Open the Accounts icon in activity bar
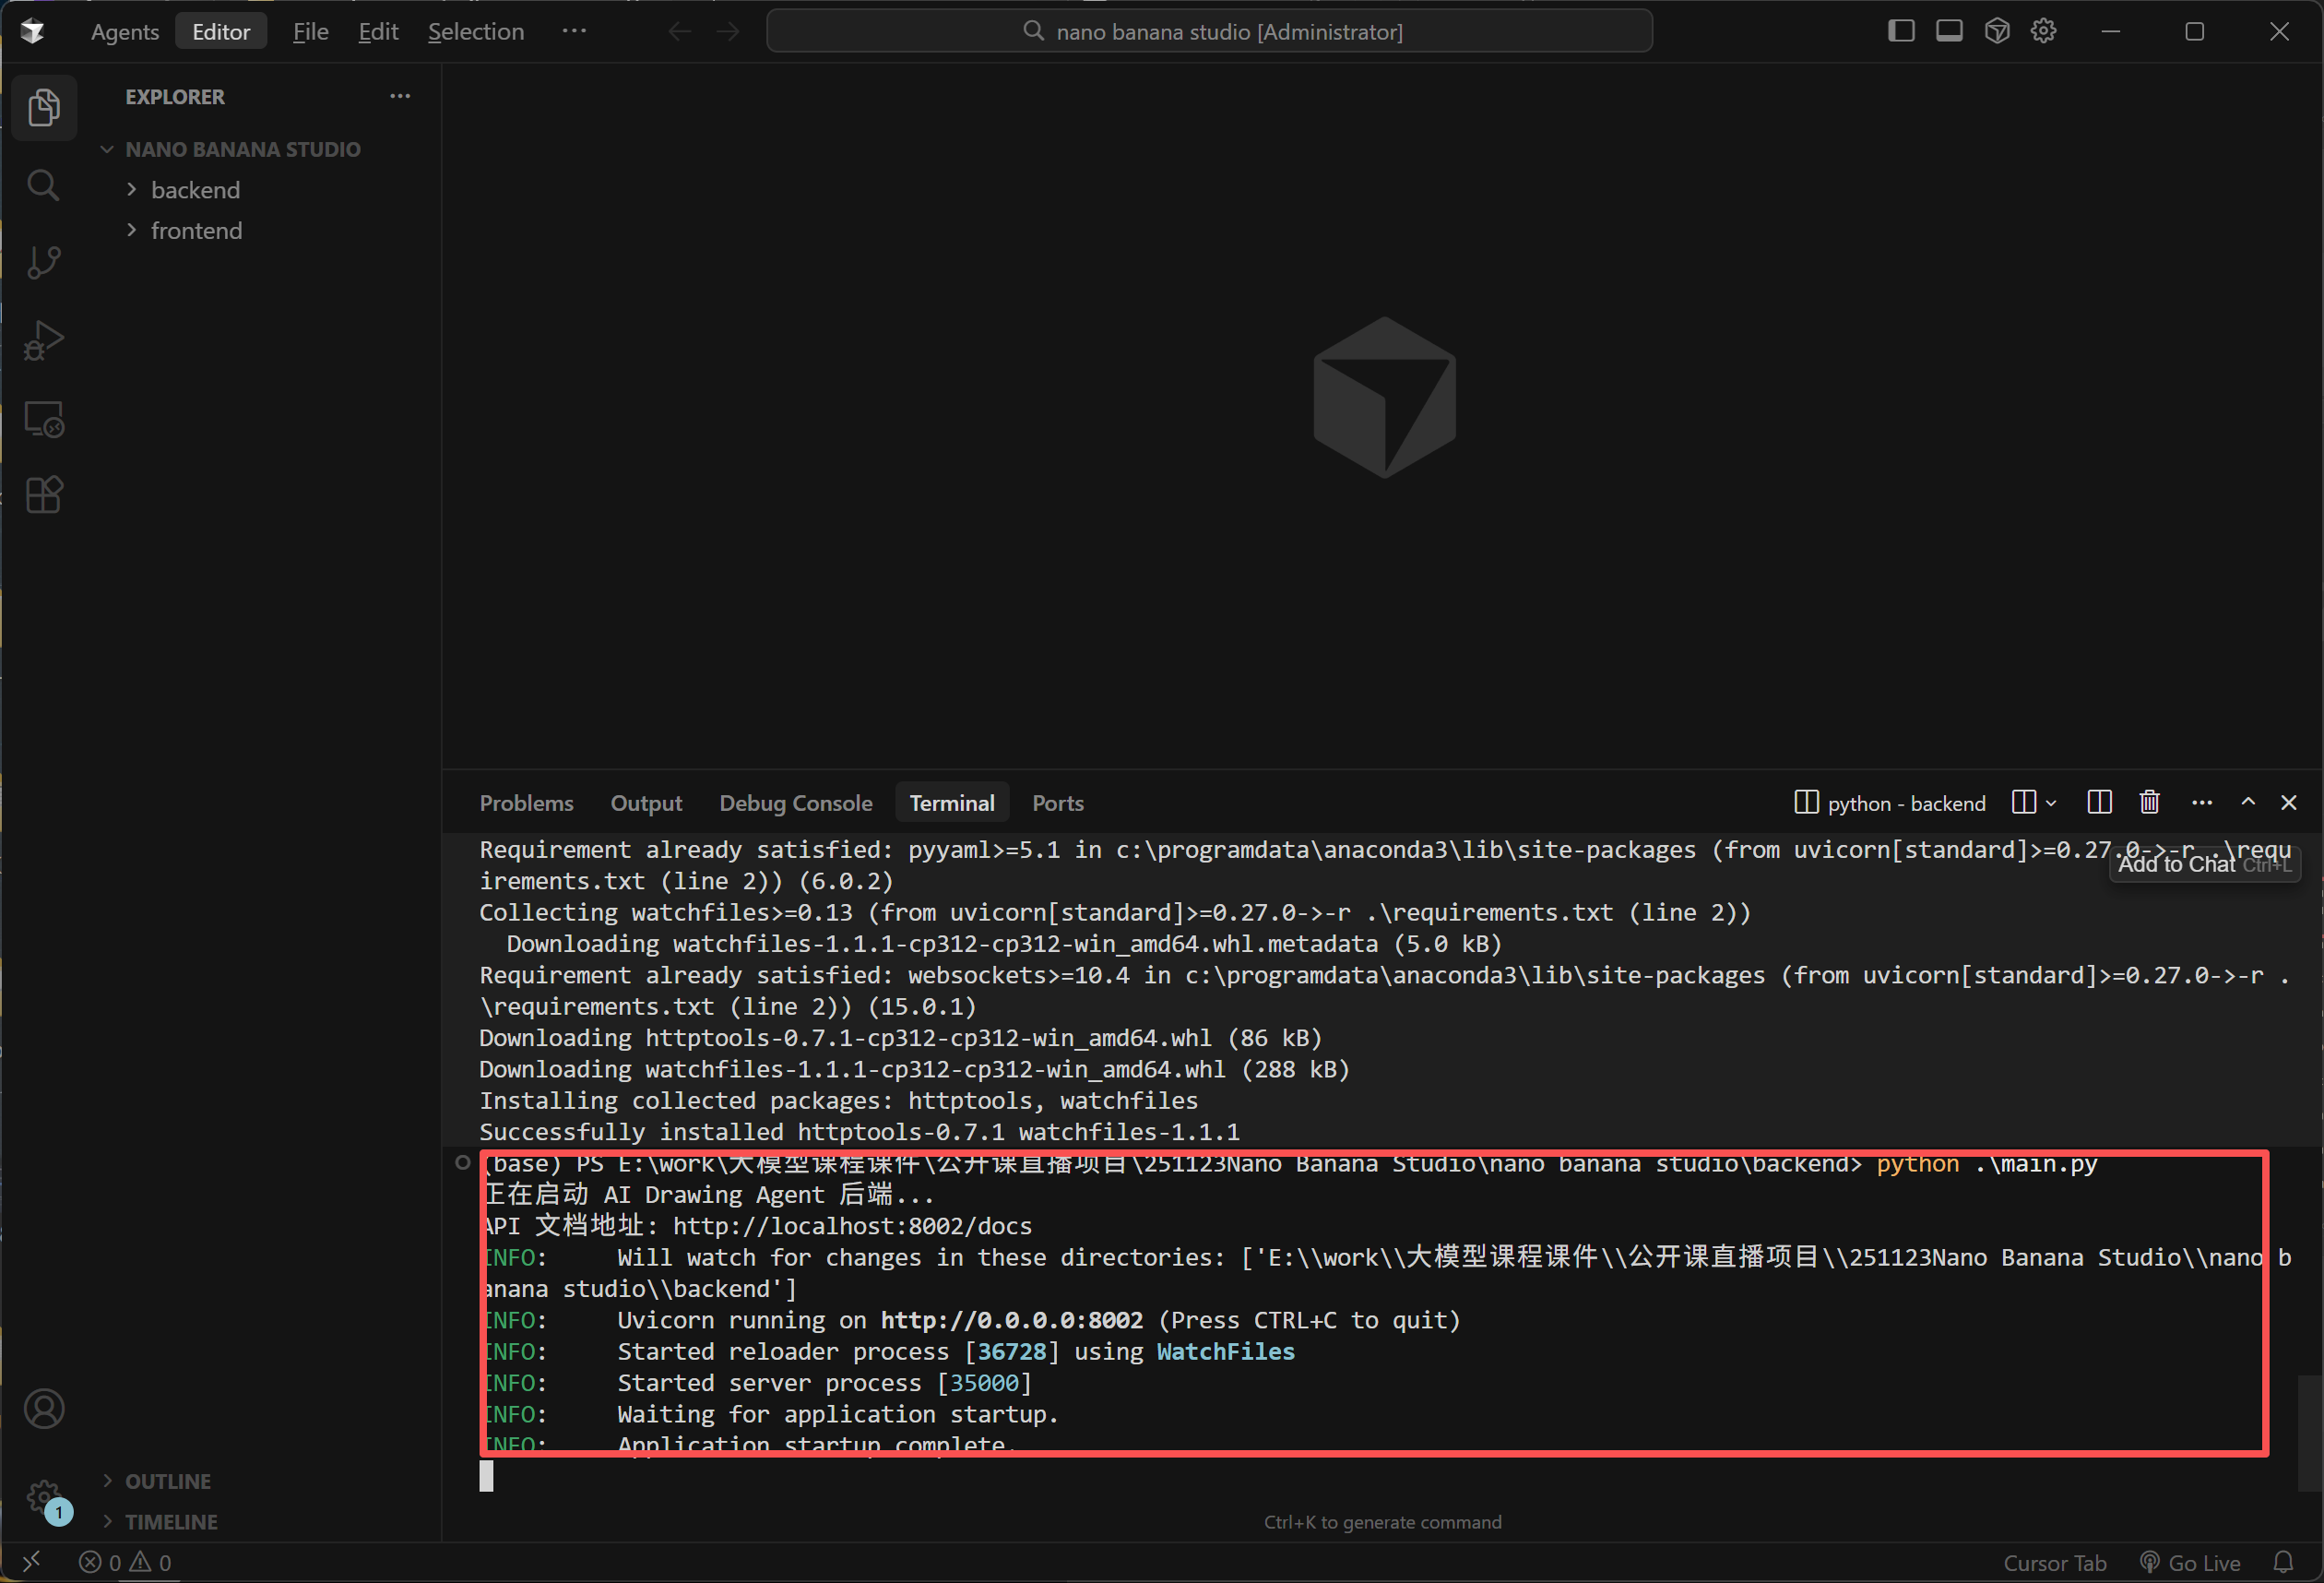This screenshot has height=1583, width=2324. tap(44, 1409)
